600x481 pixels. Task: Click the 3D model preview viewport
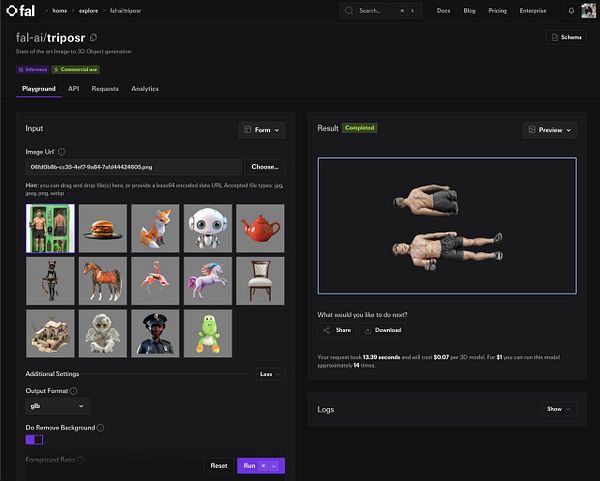click(x=447, y=226)
